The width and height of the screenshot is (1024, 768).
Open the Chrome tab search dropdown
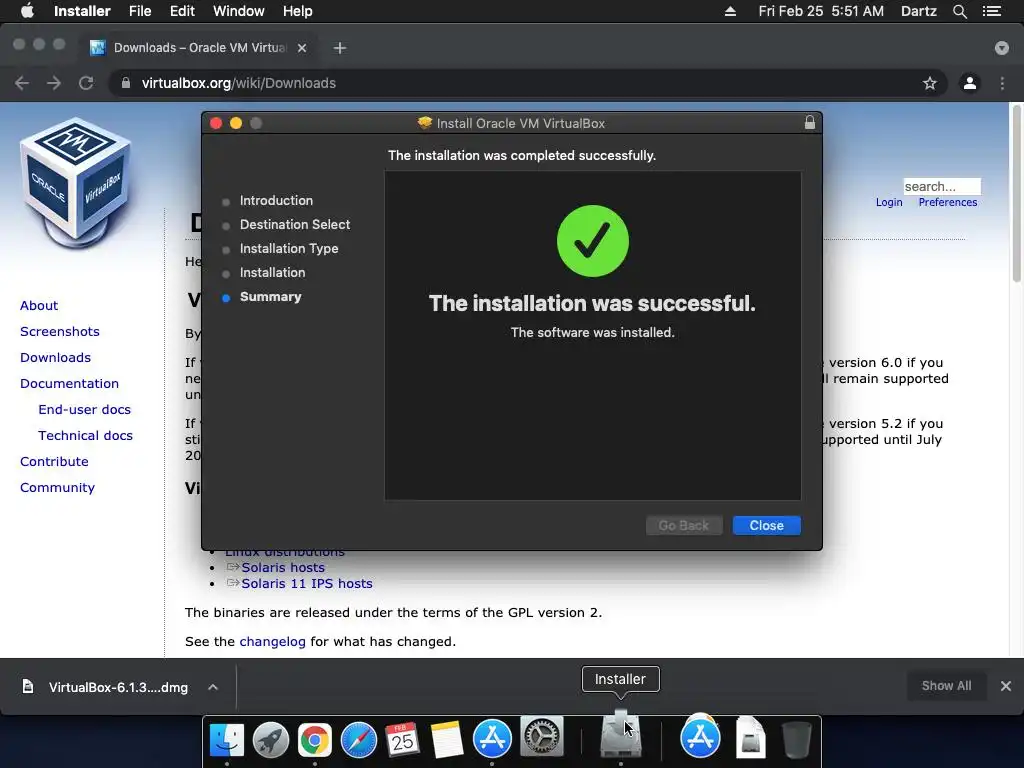(1002, 48)
